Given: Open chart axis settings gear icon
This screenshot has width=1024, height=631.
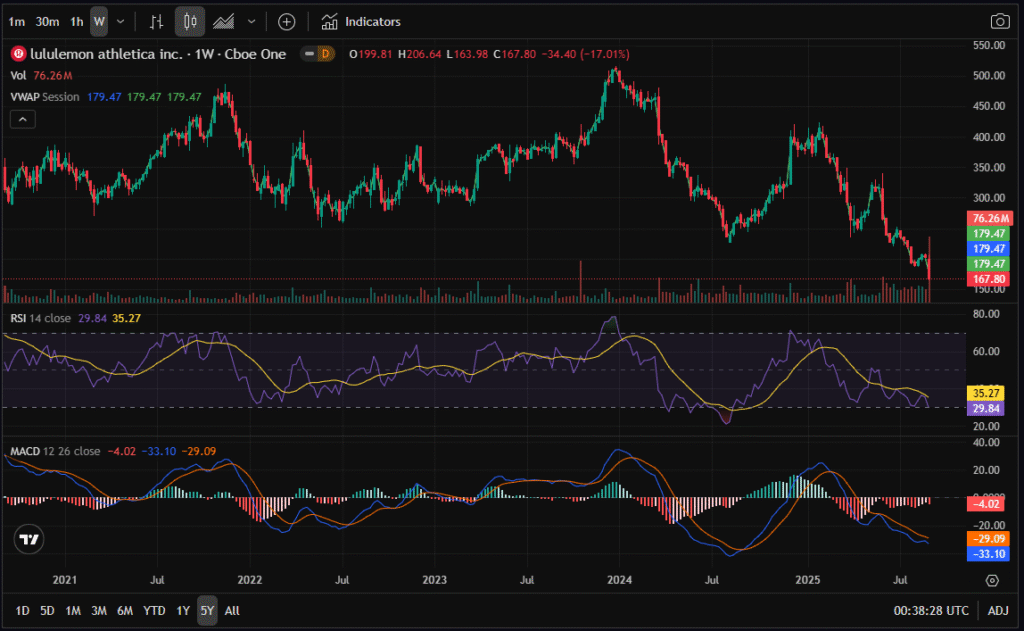Looking at the screenshot, I should click(x=991, y=580).
